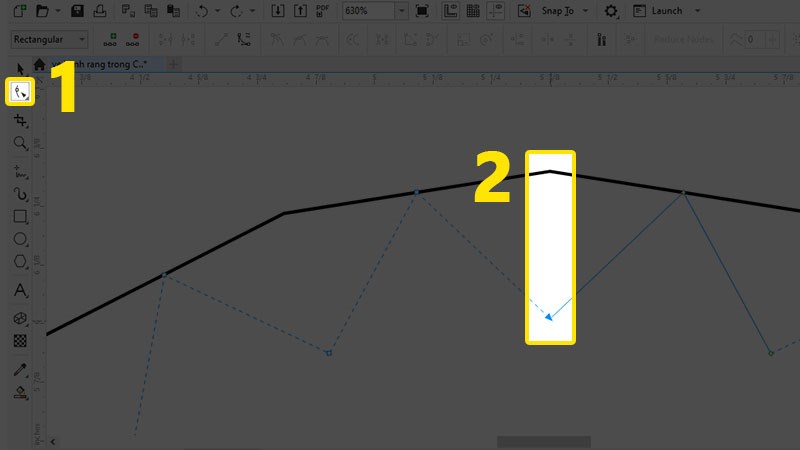Select the Transparency checkerboard tool

click(20, 341)
